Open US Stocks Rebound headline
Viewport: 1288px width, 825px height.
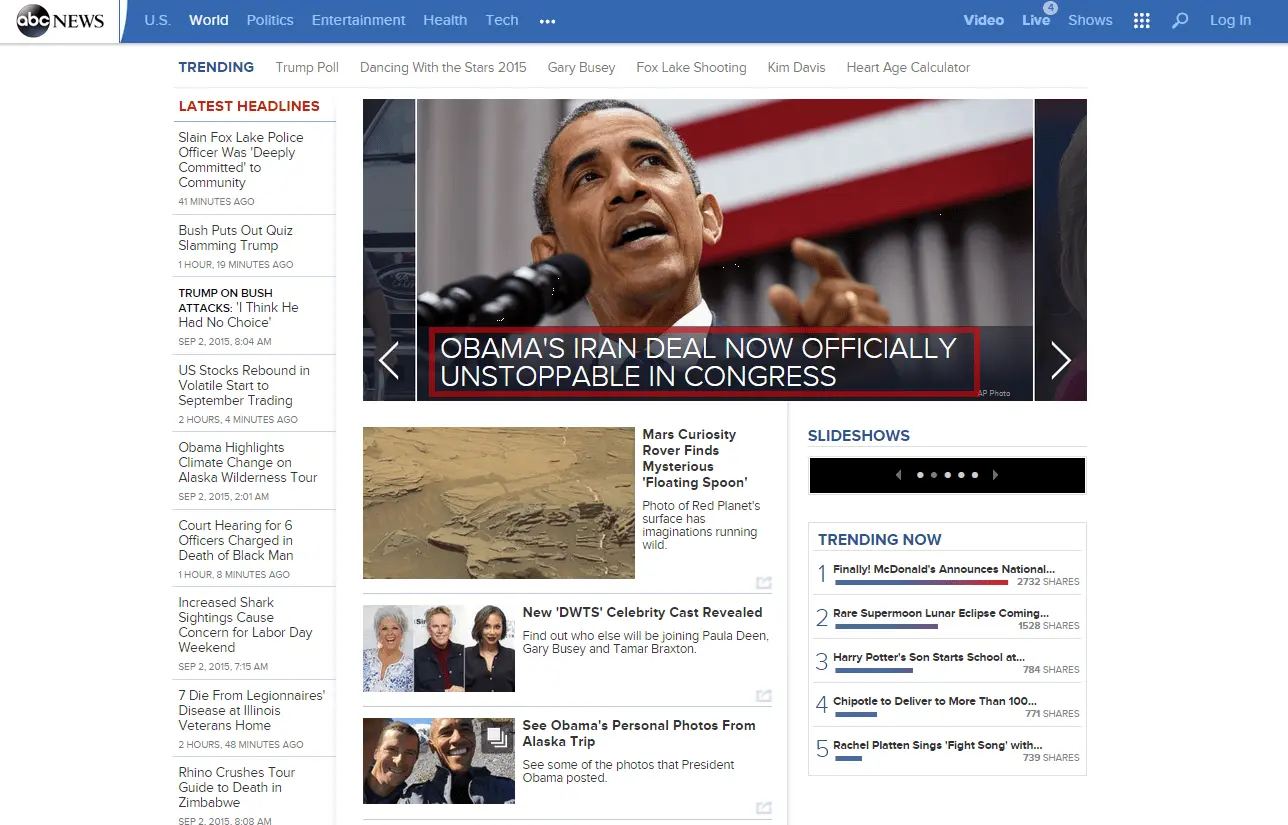pyautogui.click(x=244, y=385)
